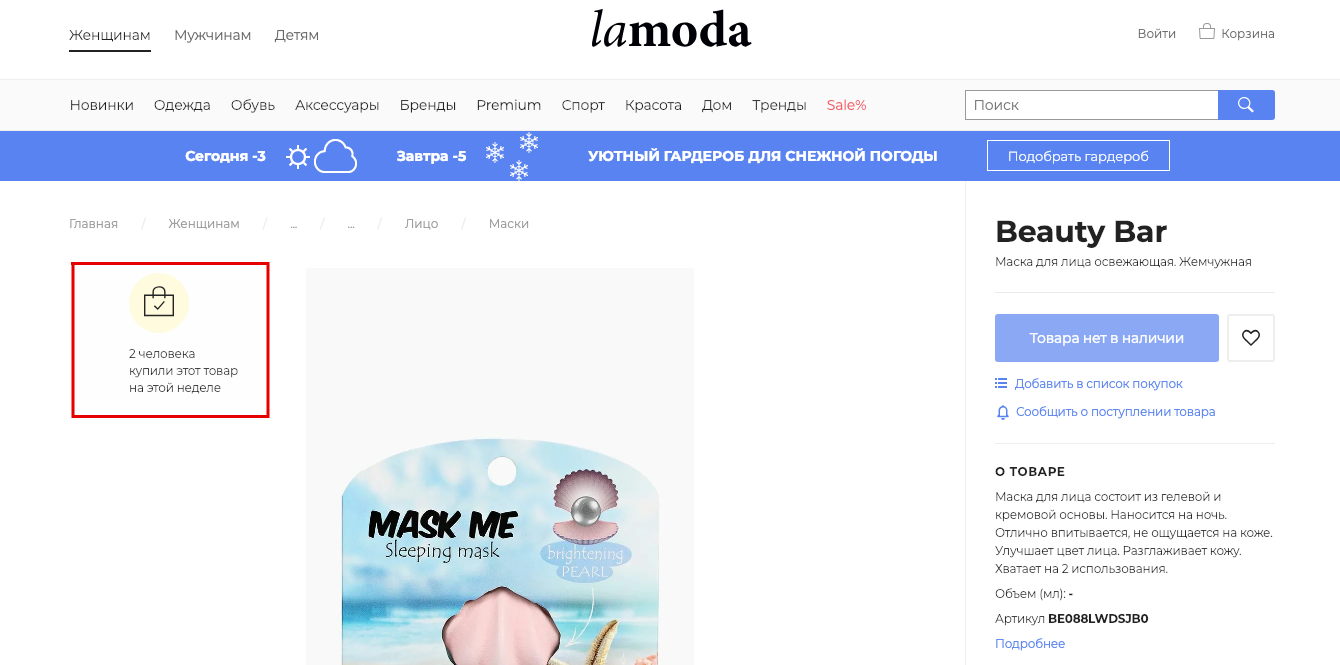The height and width of the screenshot is (665, 1340).
Task: Add product to favorites with heart icon
Action: [1251, 338]
